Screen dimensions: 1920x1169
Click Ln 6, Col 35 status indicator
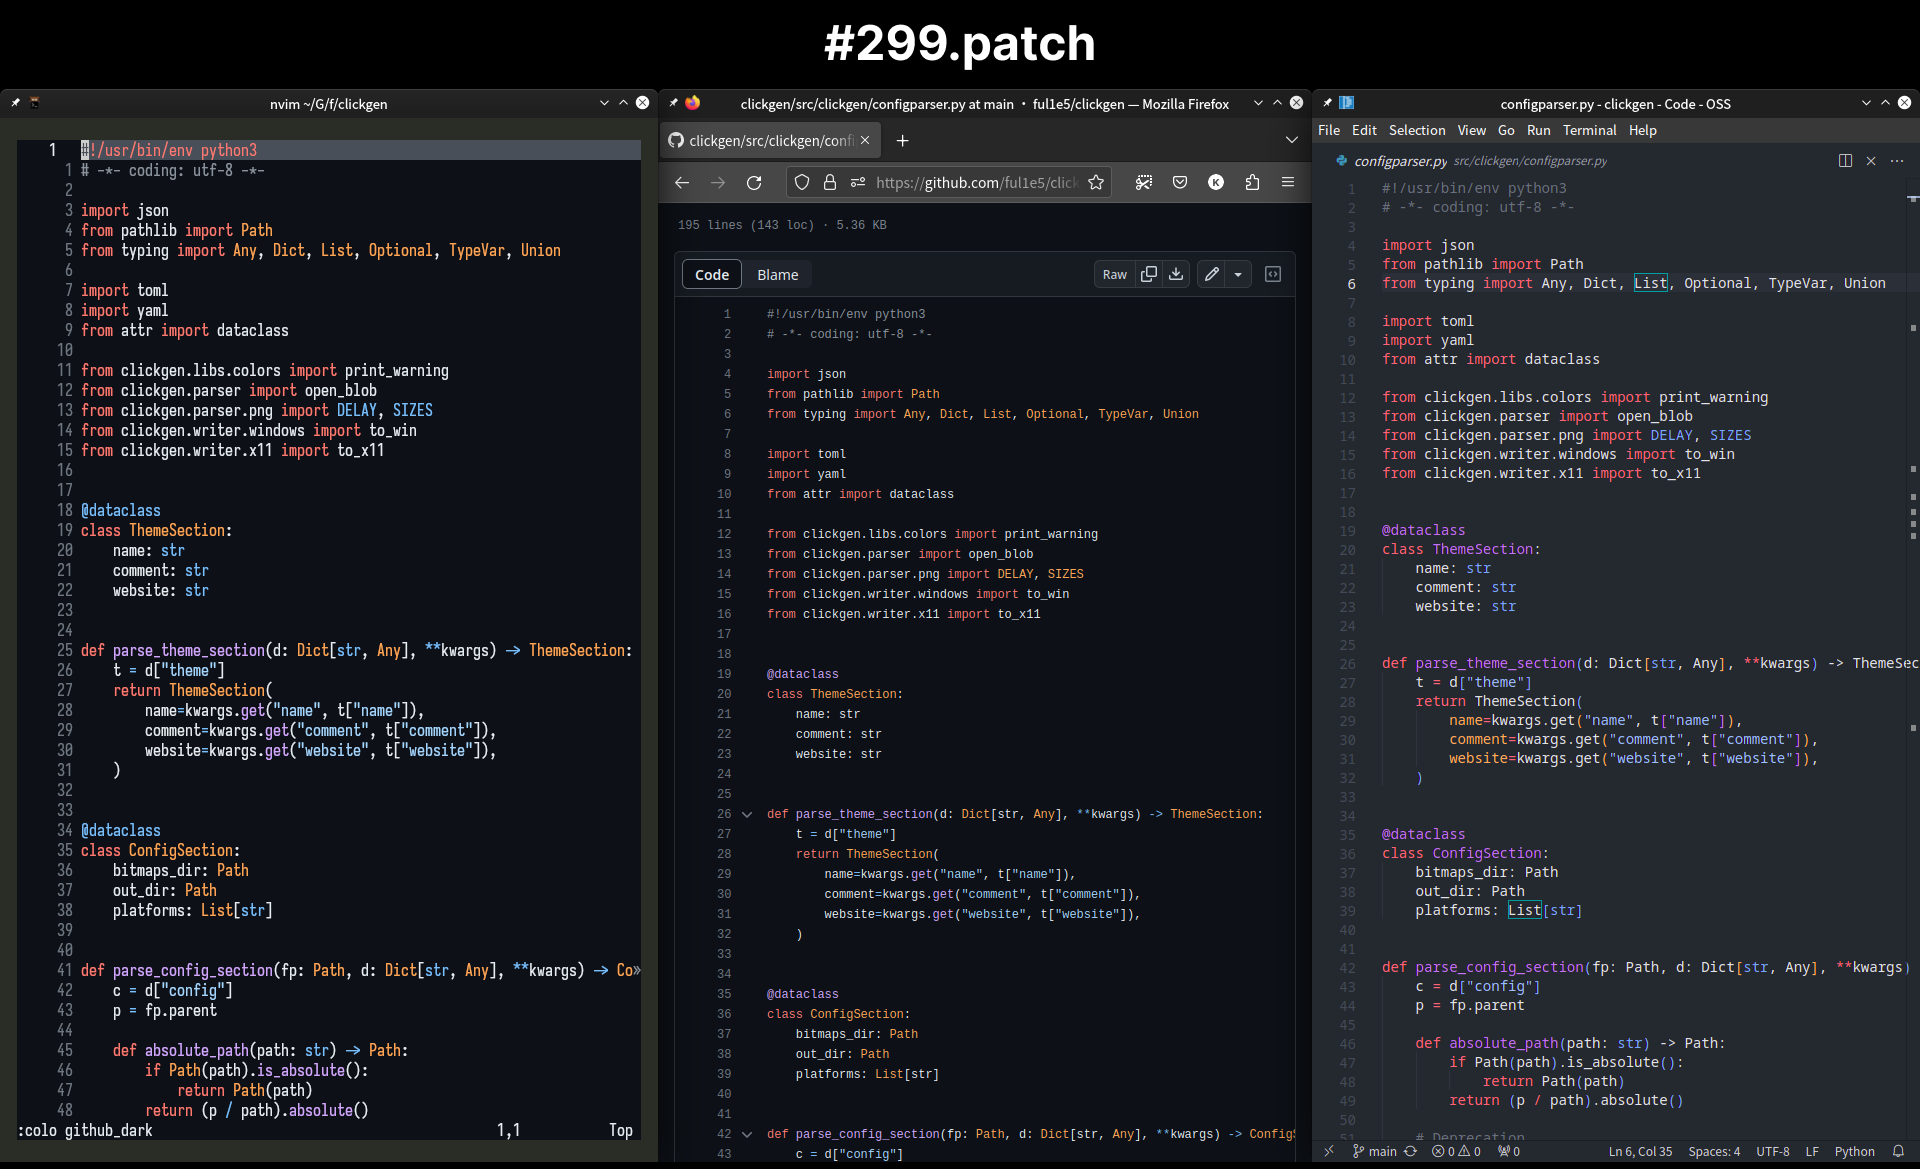coord(1641,1151)
